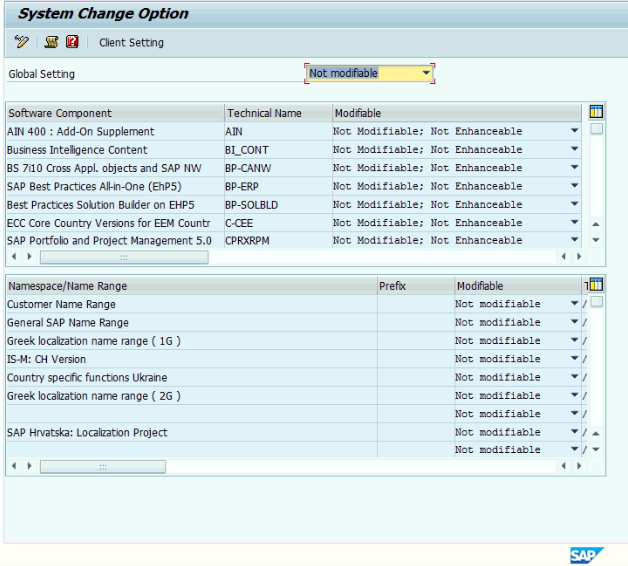Open Modifiable dropdown for Customer Name Range

[574, 304]
